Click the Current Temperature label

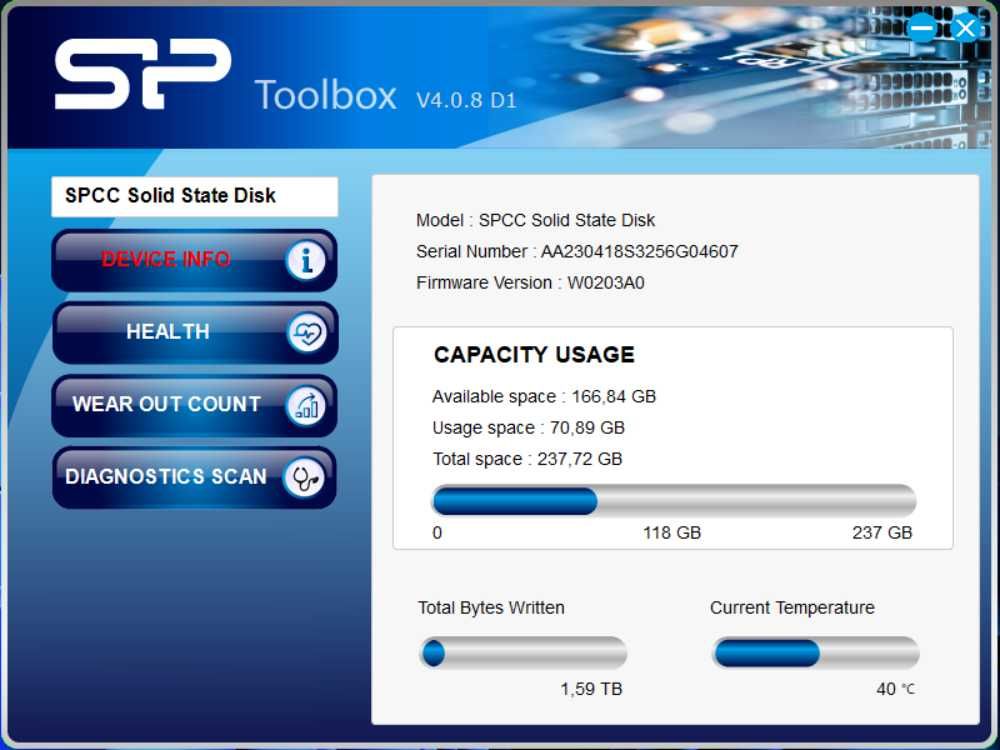(x=792, y=608)
